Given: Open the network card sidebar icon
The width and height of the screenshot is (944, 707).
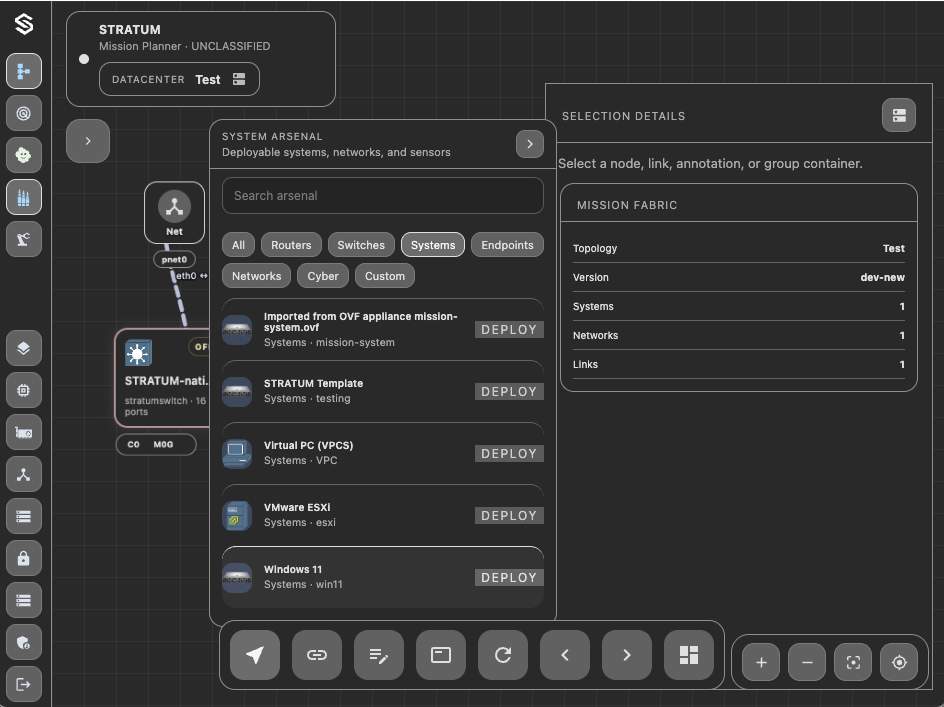Looking at the screenshot, I should 23,432.
